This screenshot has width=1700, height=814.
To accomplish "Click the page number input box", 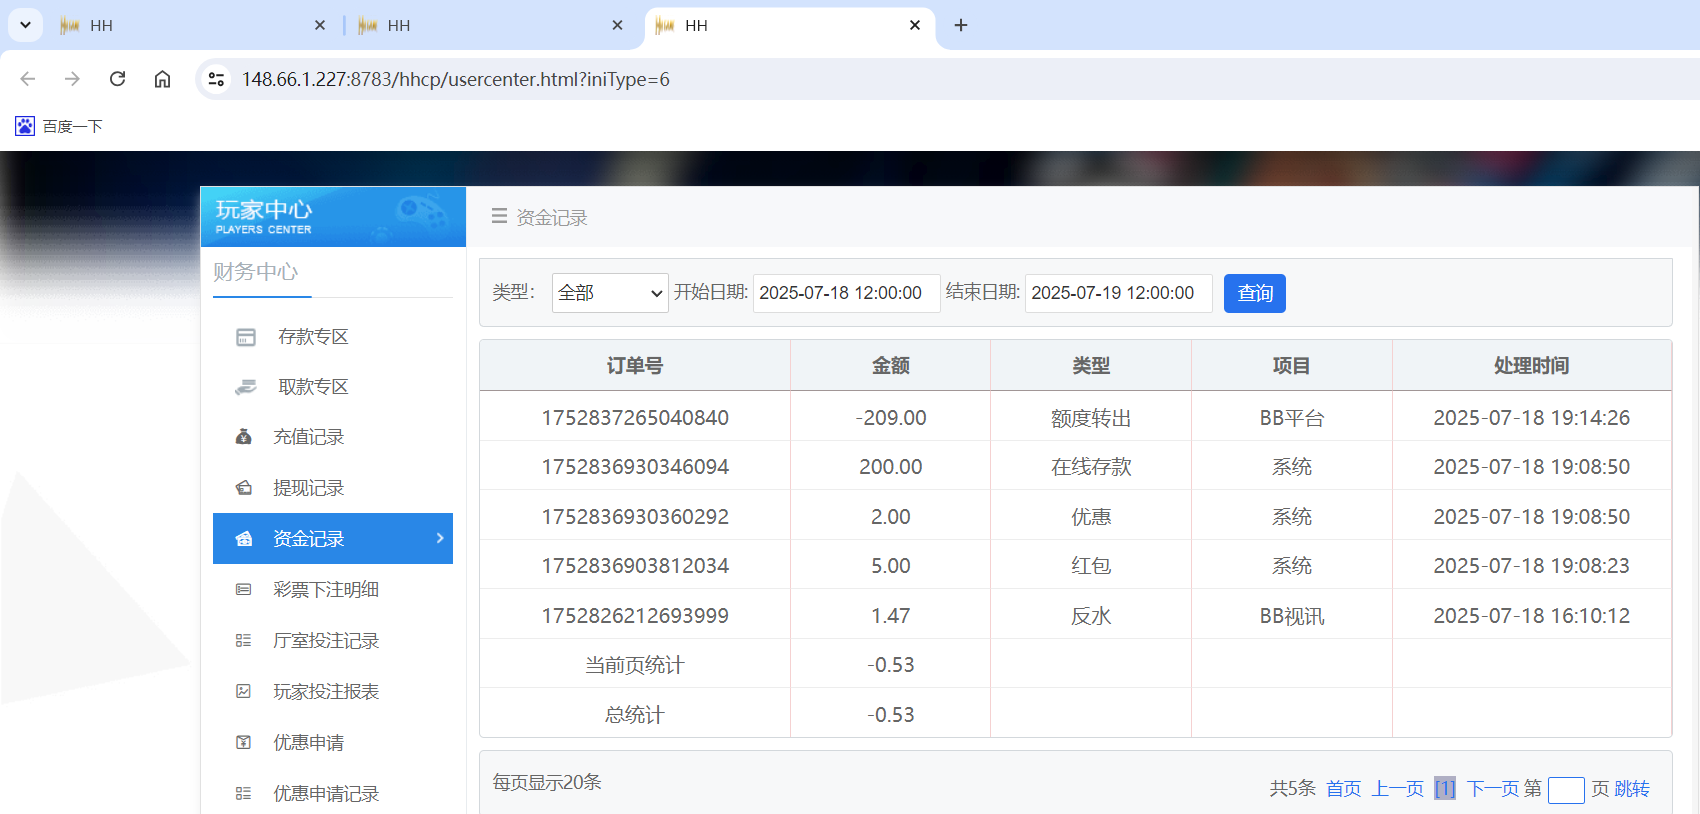I will [x=1565, y=790].
